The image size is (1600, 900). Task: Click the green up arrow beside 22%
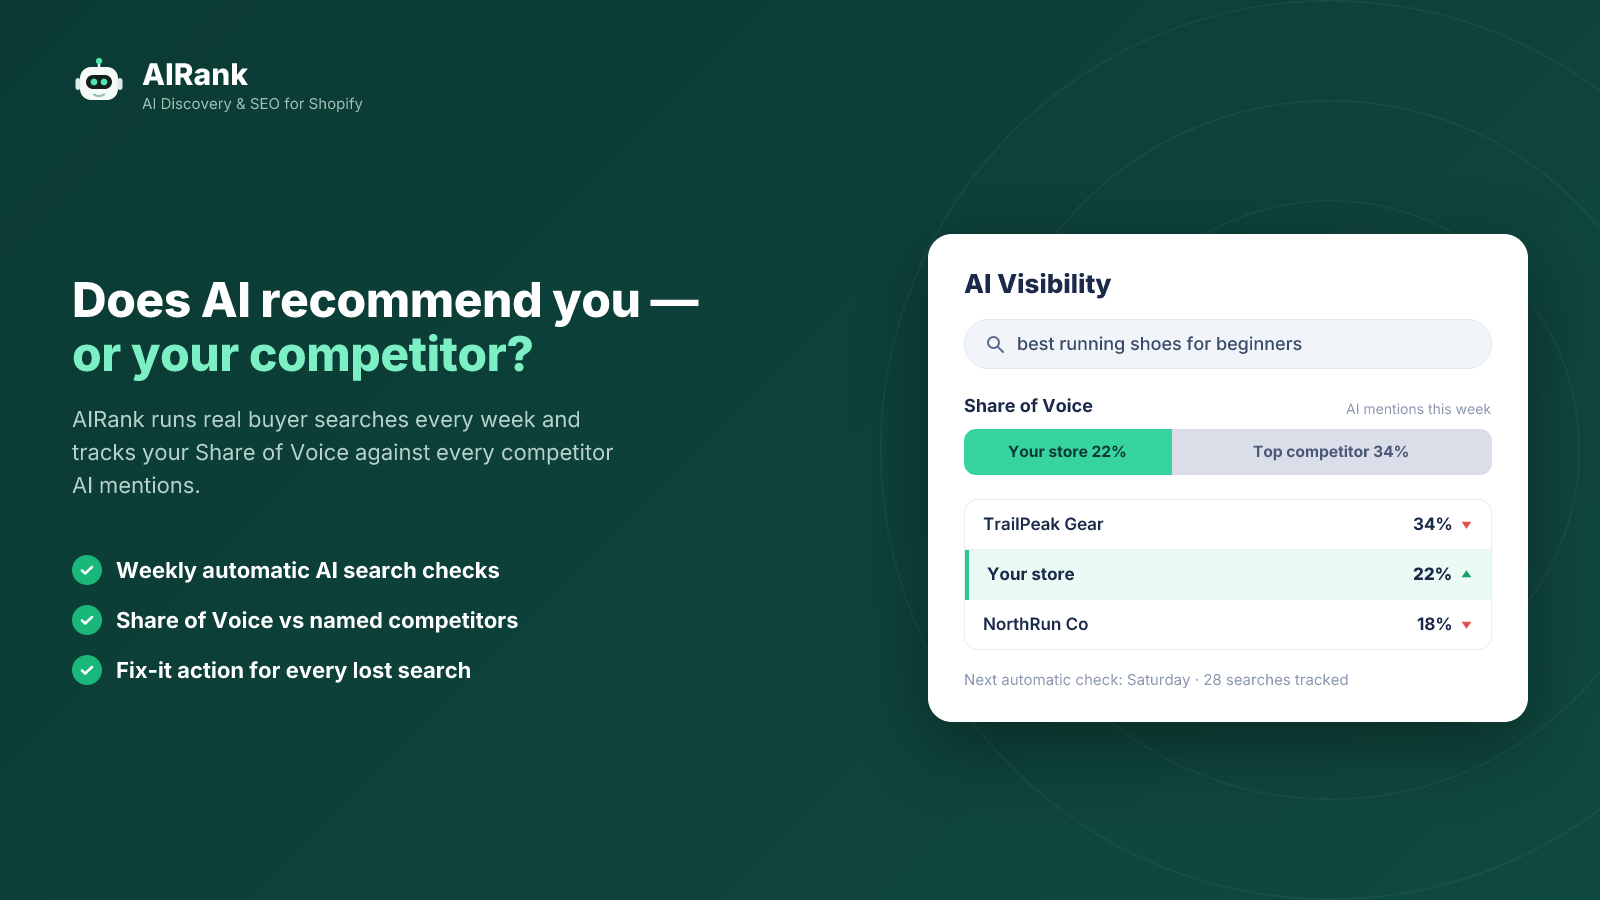coord(1467,574)
